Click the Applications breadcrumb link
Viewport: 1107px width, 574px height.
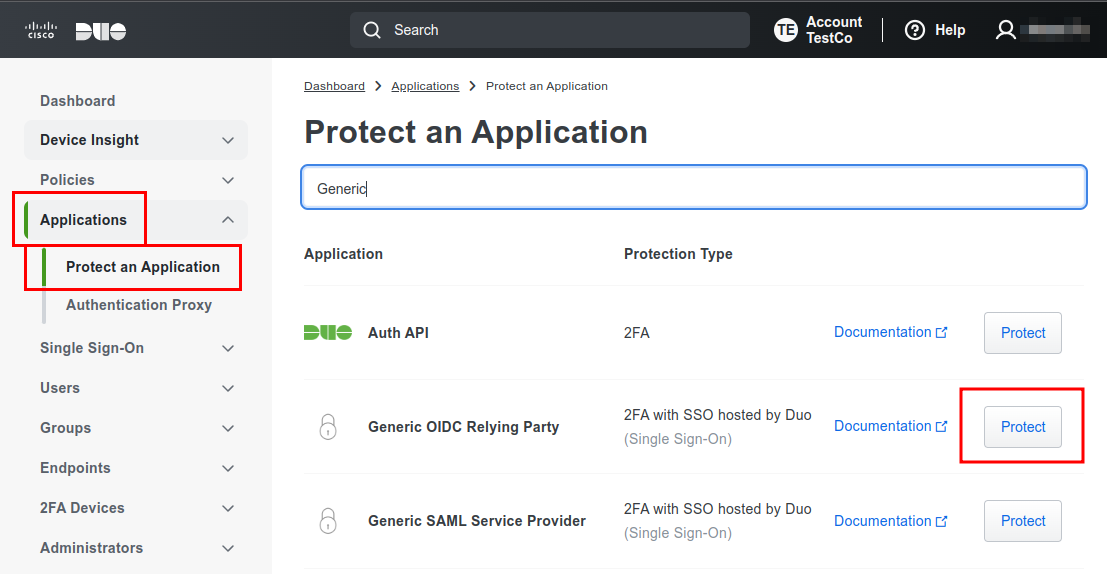click(425, 86)
